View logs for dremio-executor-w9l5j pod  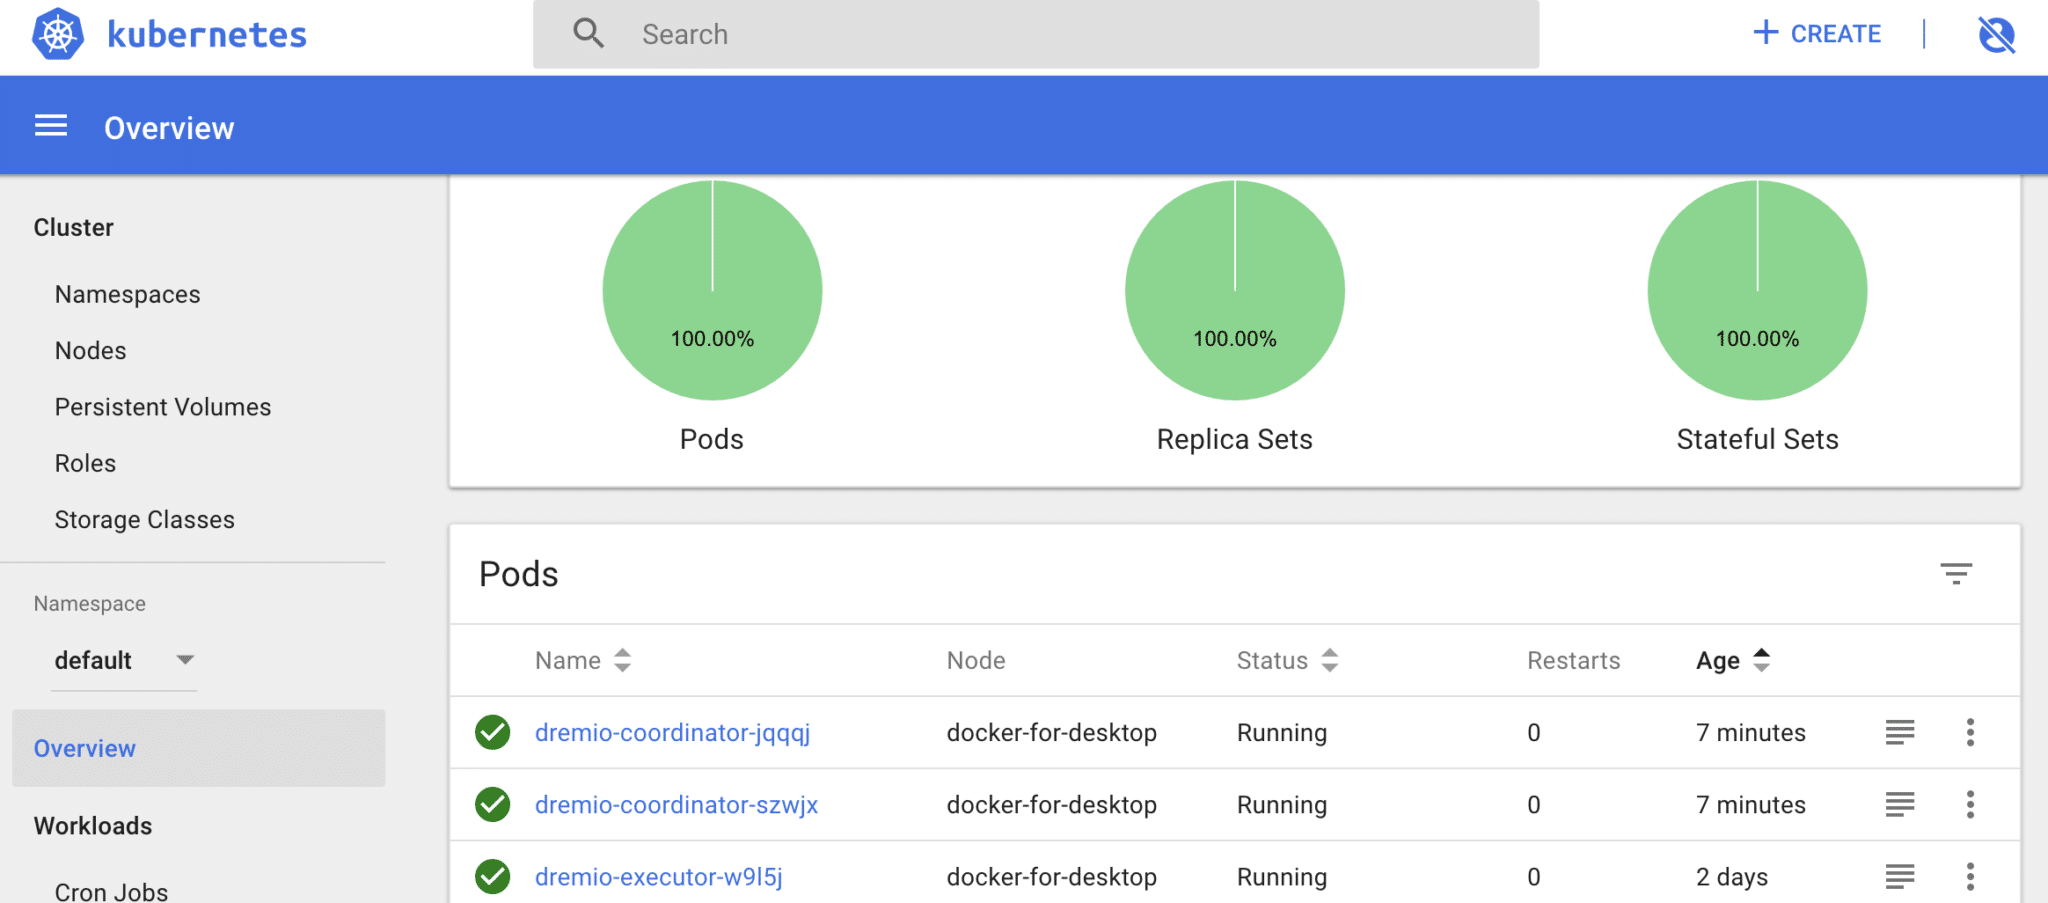pos(1899,876)
